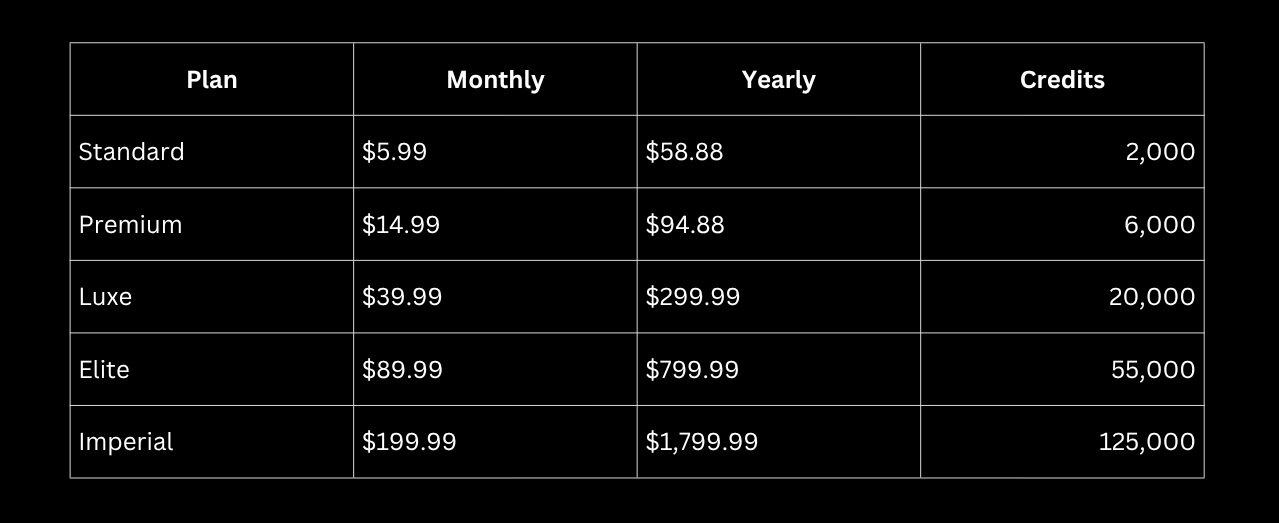Click the $39.99 monthly price
Image resolution: width=1279 pixels, height=523 pixels.
pos(402,297)
